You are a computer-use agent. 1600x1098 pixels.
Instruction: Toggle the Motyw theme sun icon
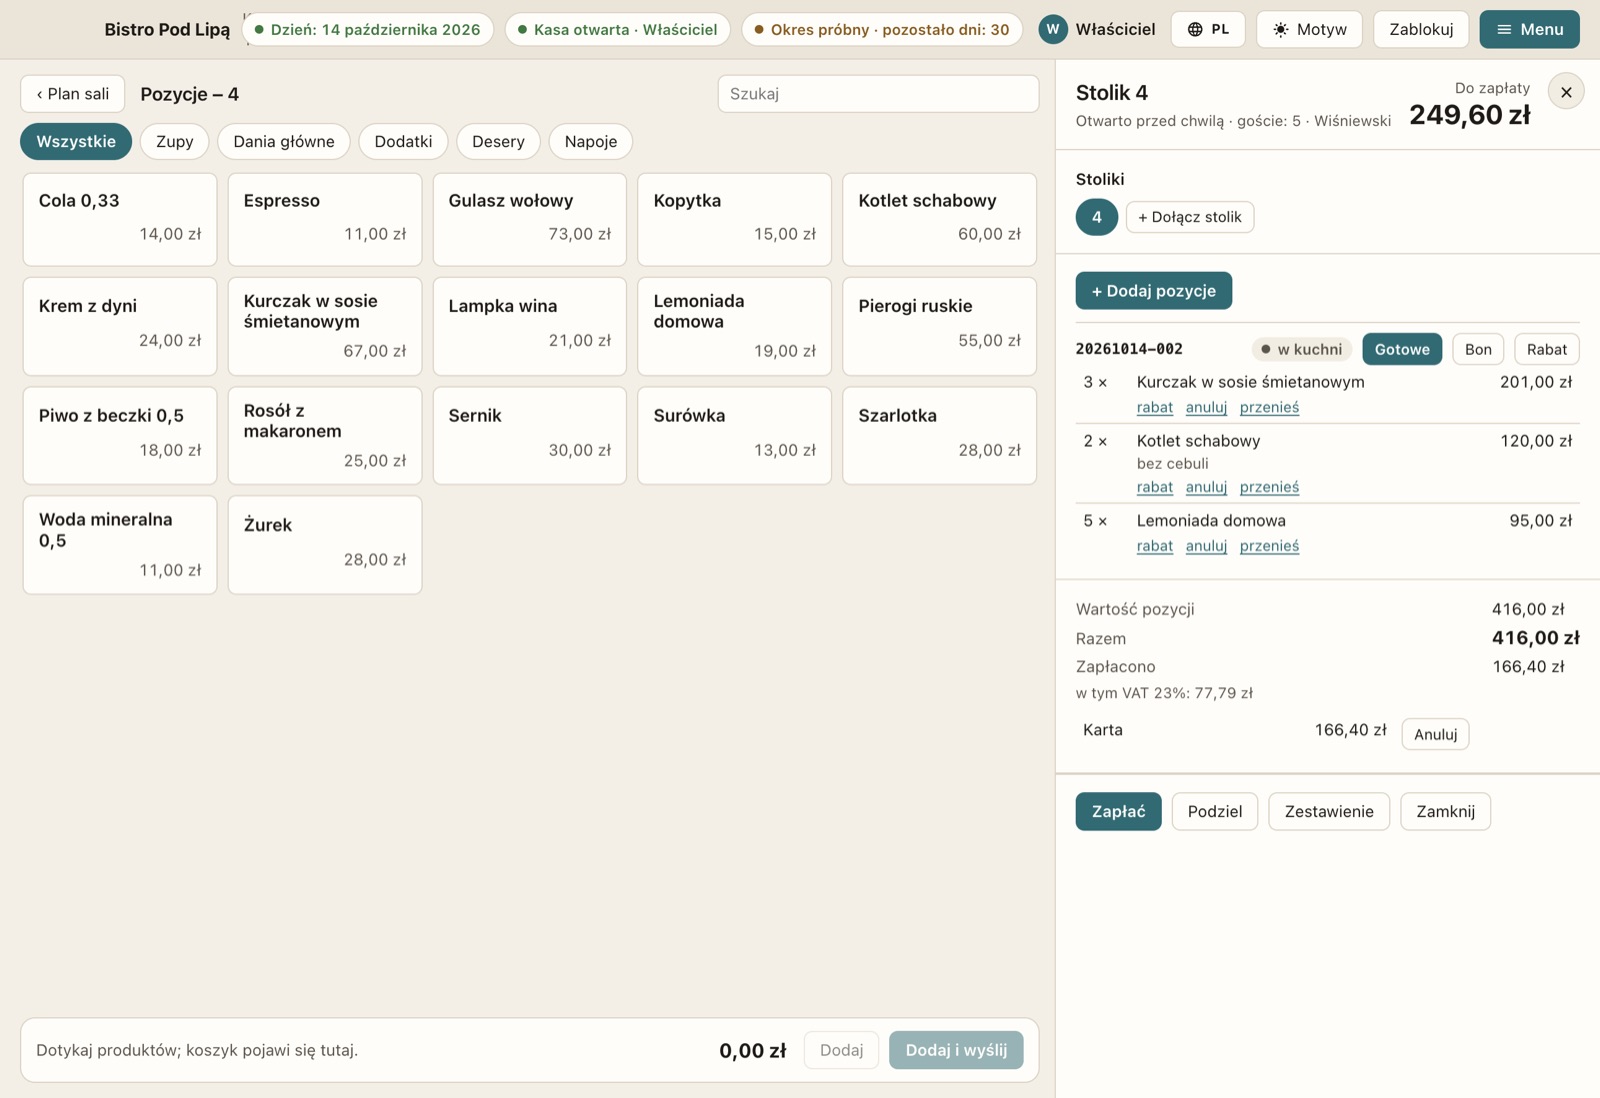pos(1280,30)
